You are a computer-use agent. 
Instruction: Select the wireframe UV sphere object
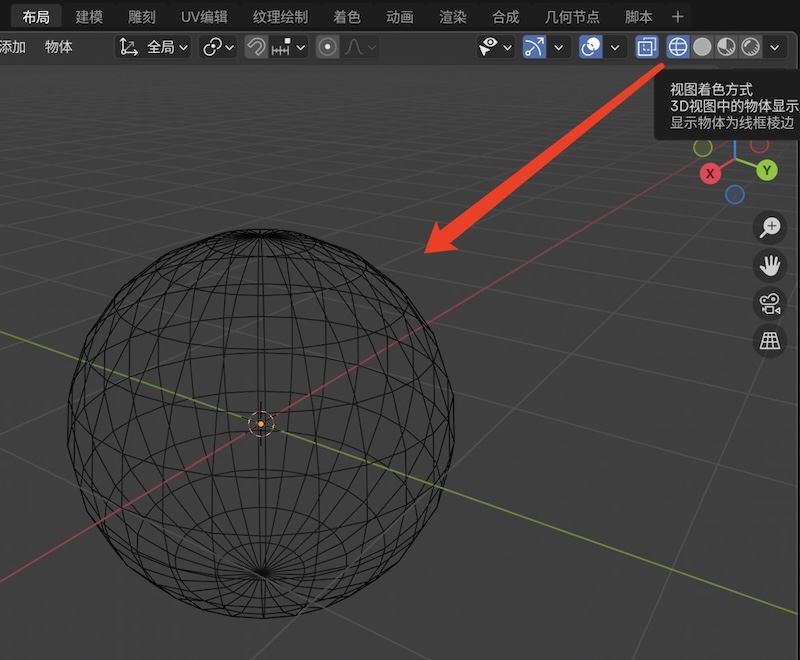click(261, 424)
